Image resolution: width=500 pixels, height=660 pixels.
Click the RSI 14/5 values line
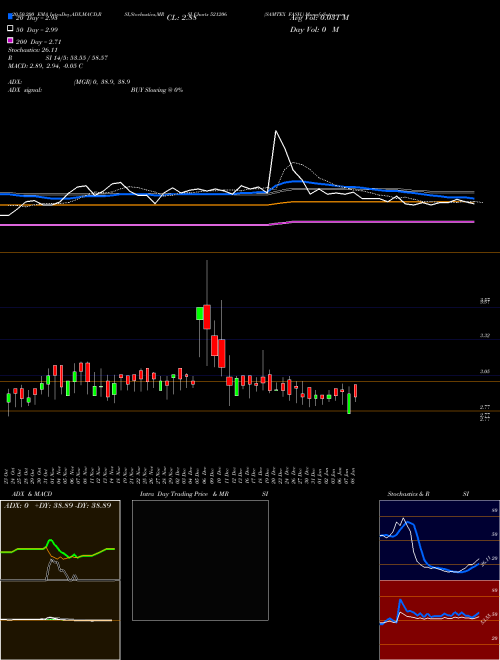[58, 58]
